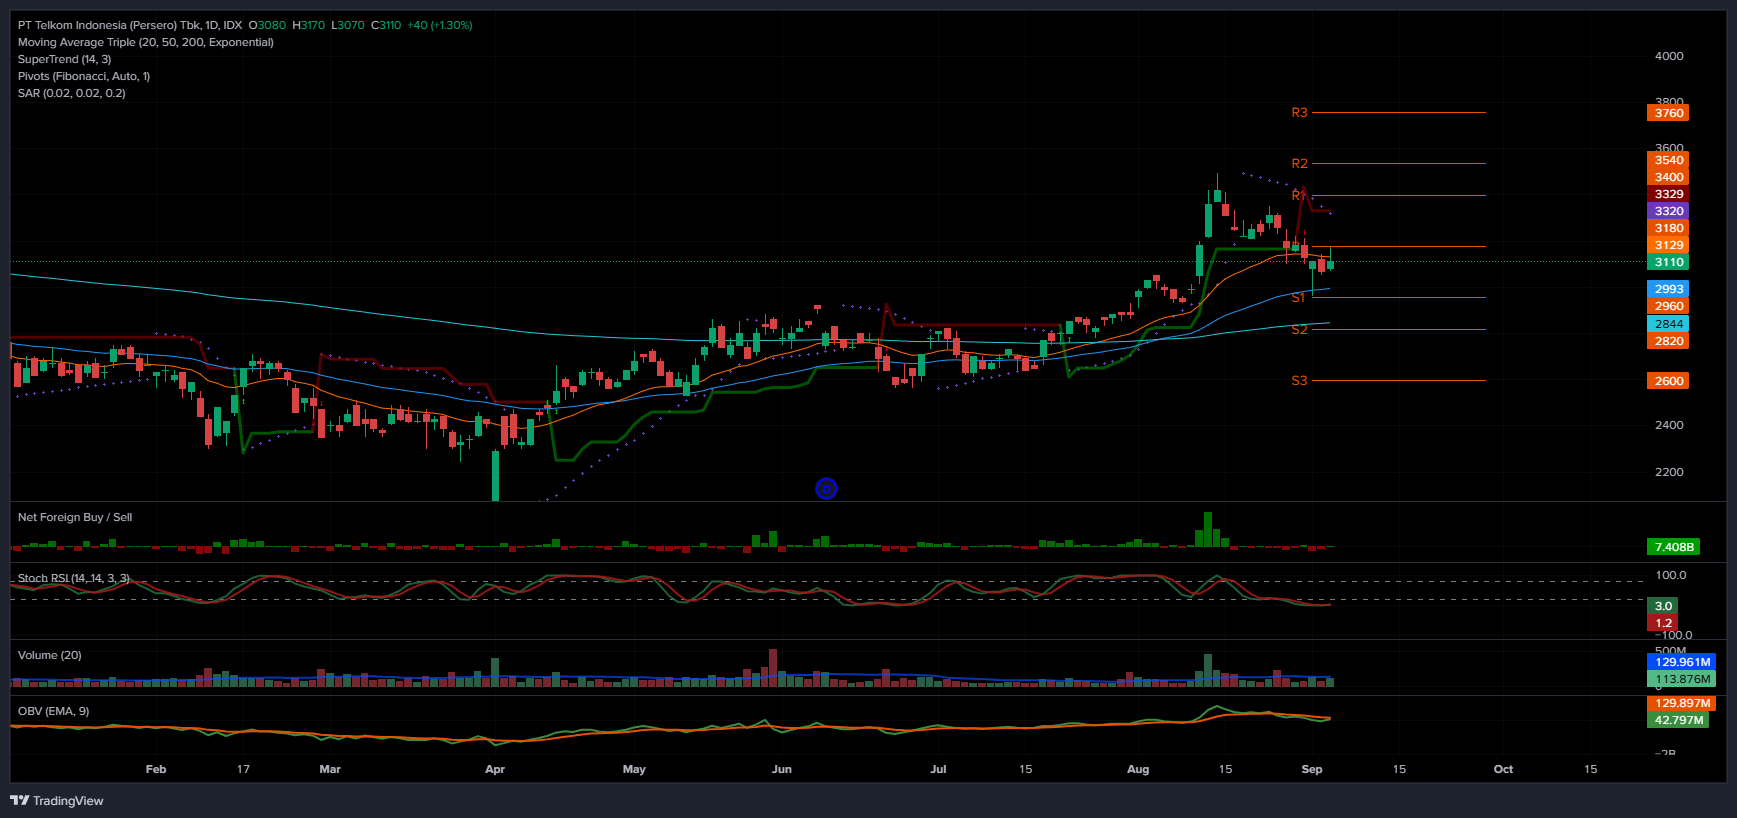The height and width of the screenshot is (818, 1737).
Task: Click the +40 (+1.30%) change value
Action: [x=440, y=25]
